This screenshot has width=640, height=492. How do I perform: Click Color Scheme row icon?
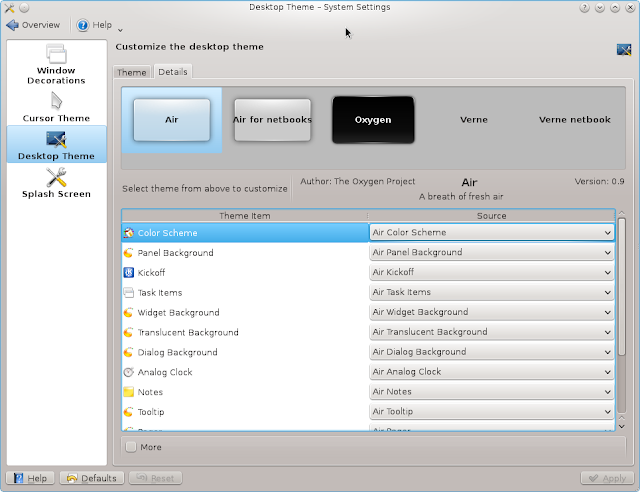[129, 233]
